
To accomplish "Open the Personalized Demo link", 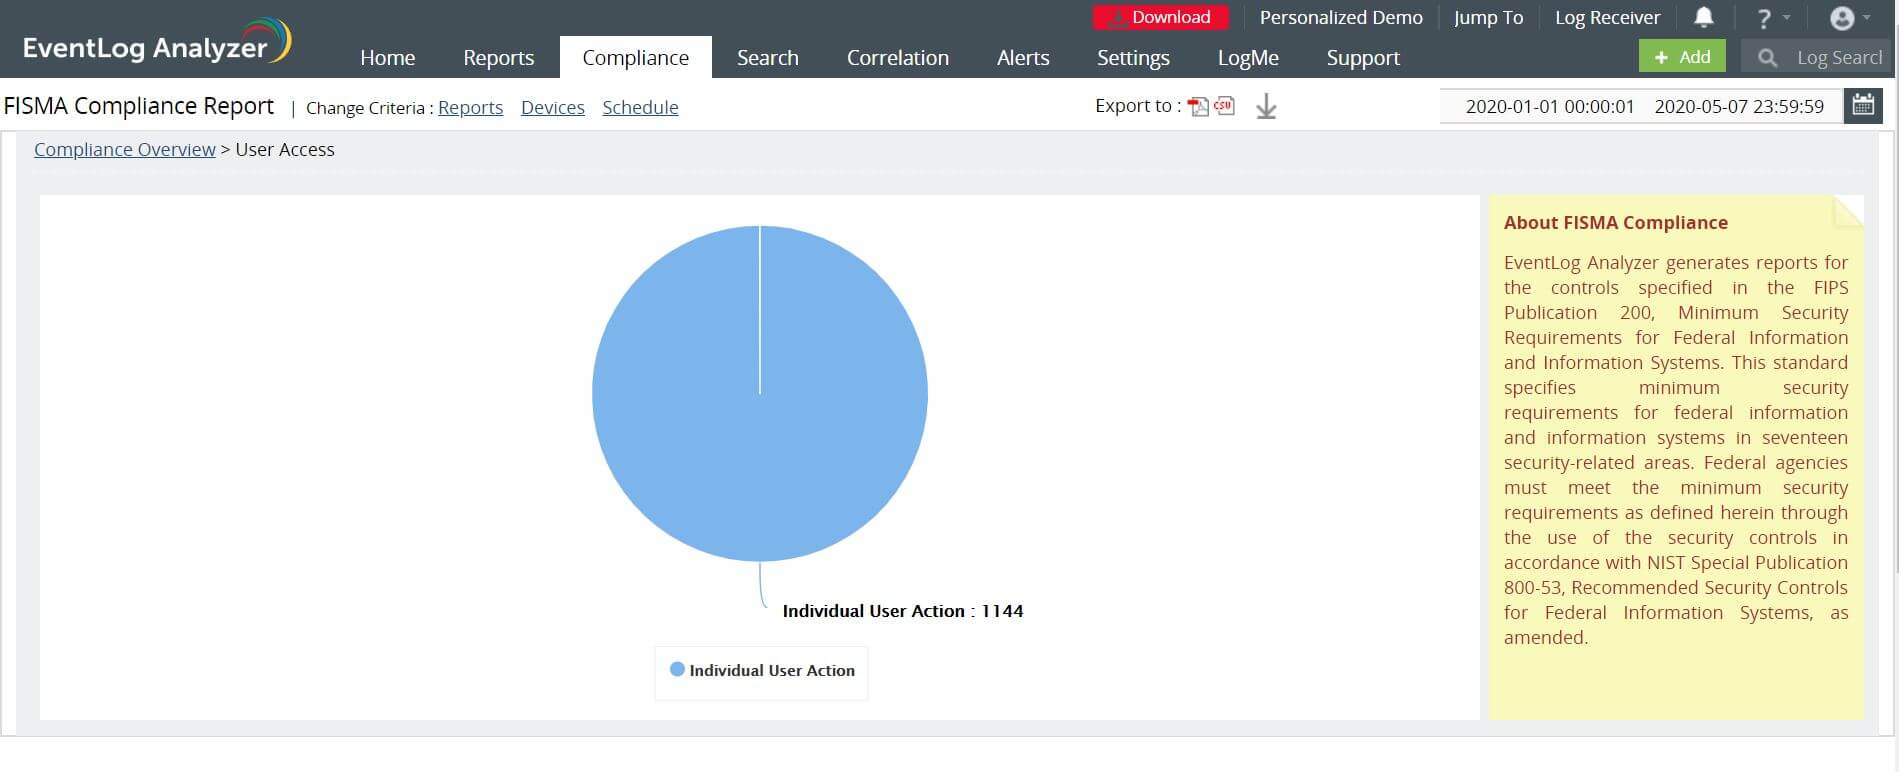I will click(1341, 18).
